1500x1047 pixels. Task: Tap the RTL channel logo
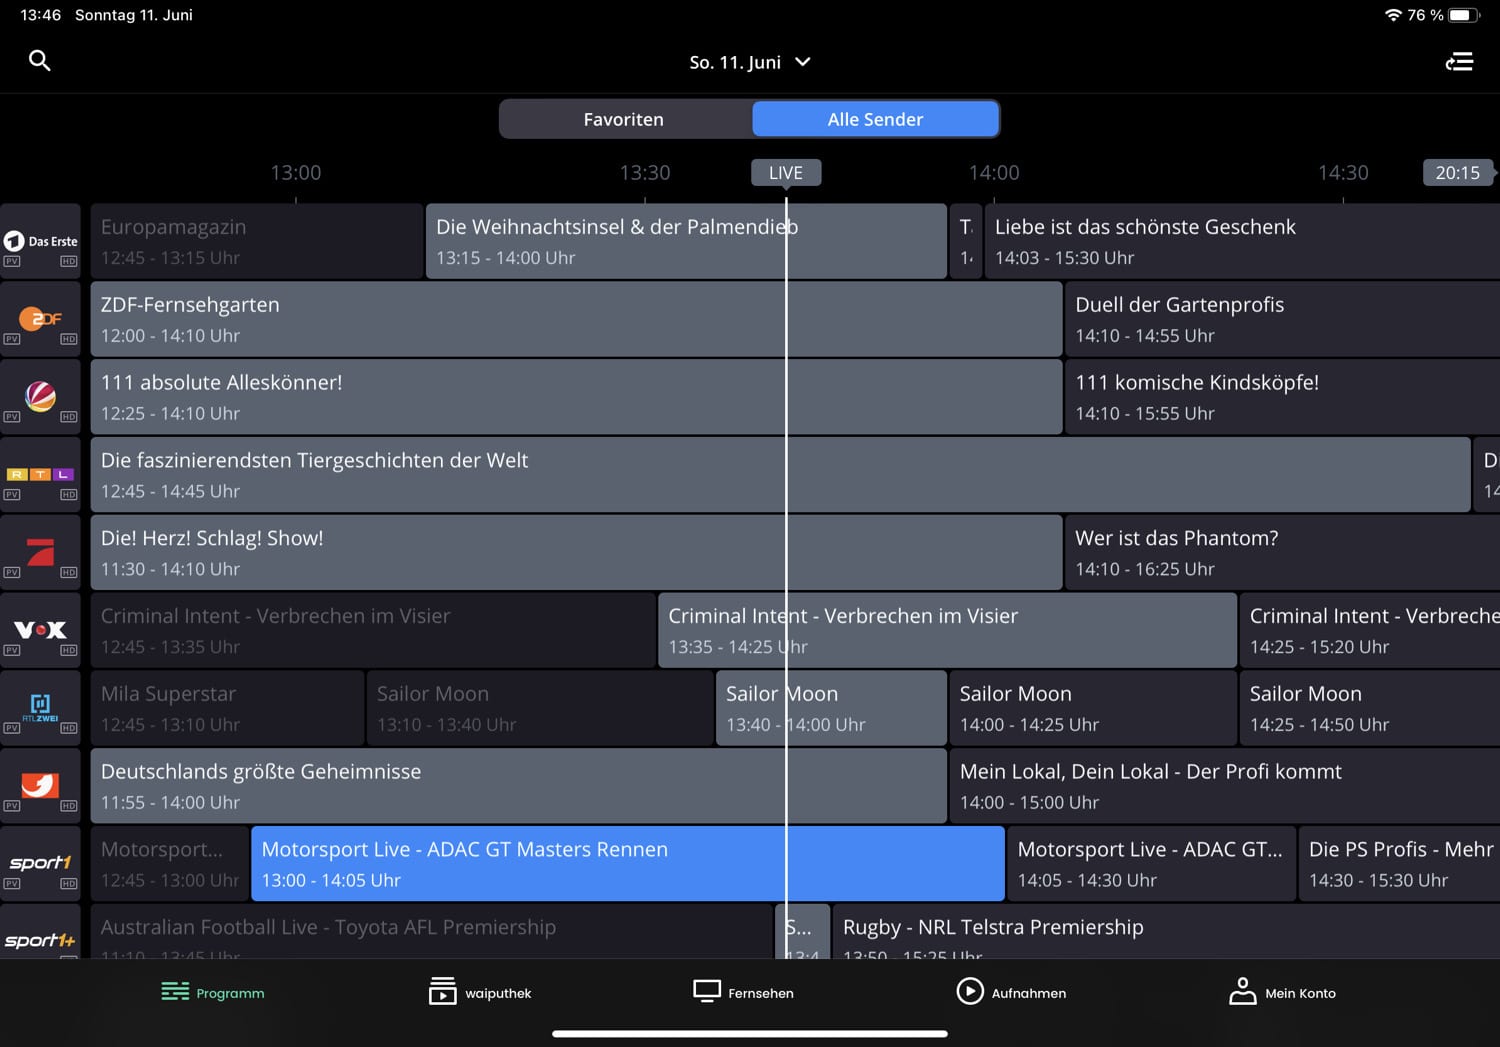(x=41, y=475)
